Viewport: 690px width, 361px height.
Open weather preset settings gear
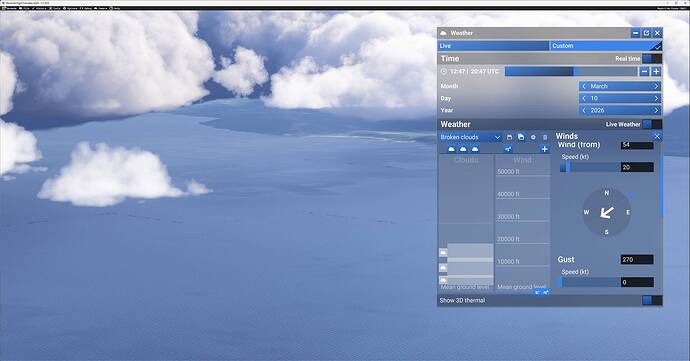coord(533,137)
